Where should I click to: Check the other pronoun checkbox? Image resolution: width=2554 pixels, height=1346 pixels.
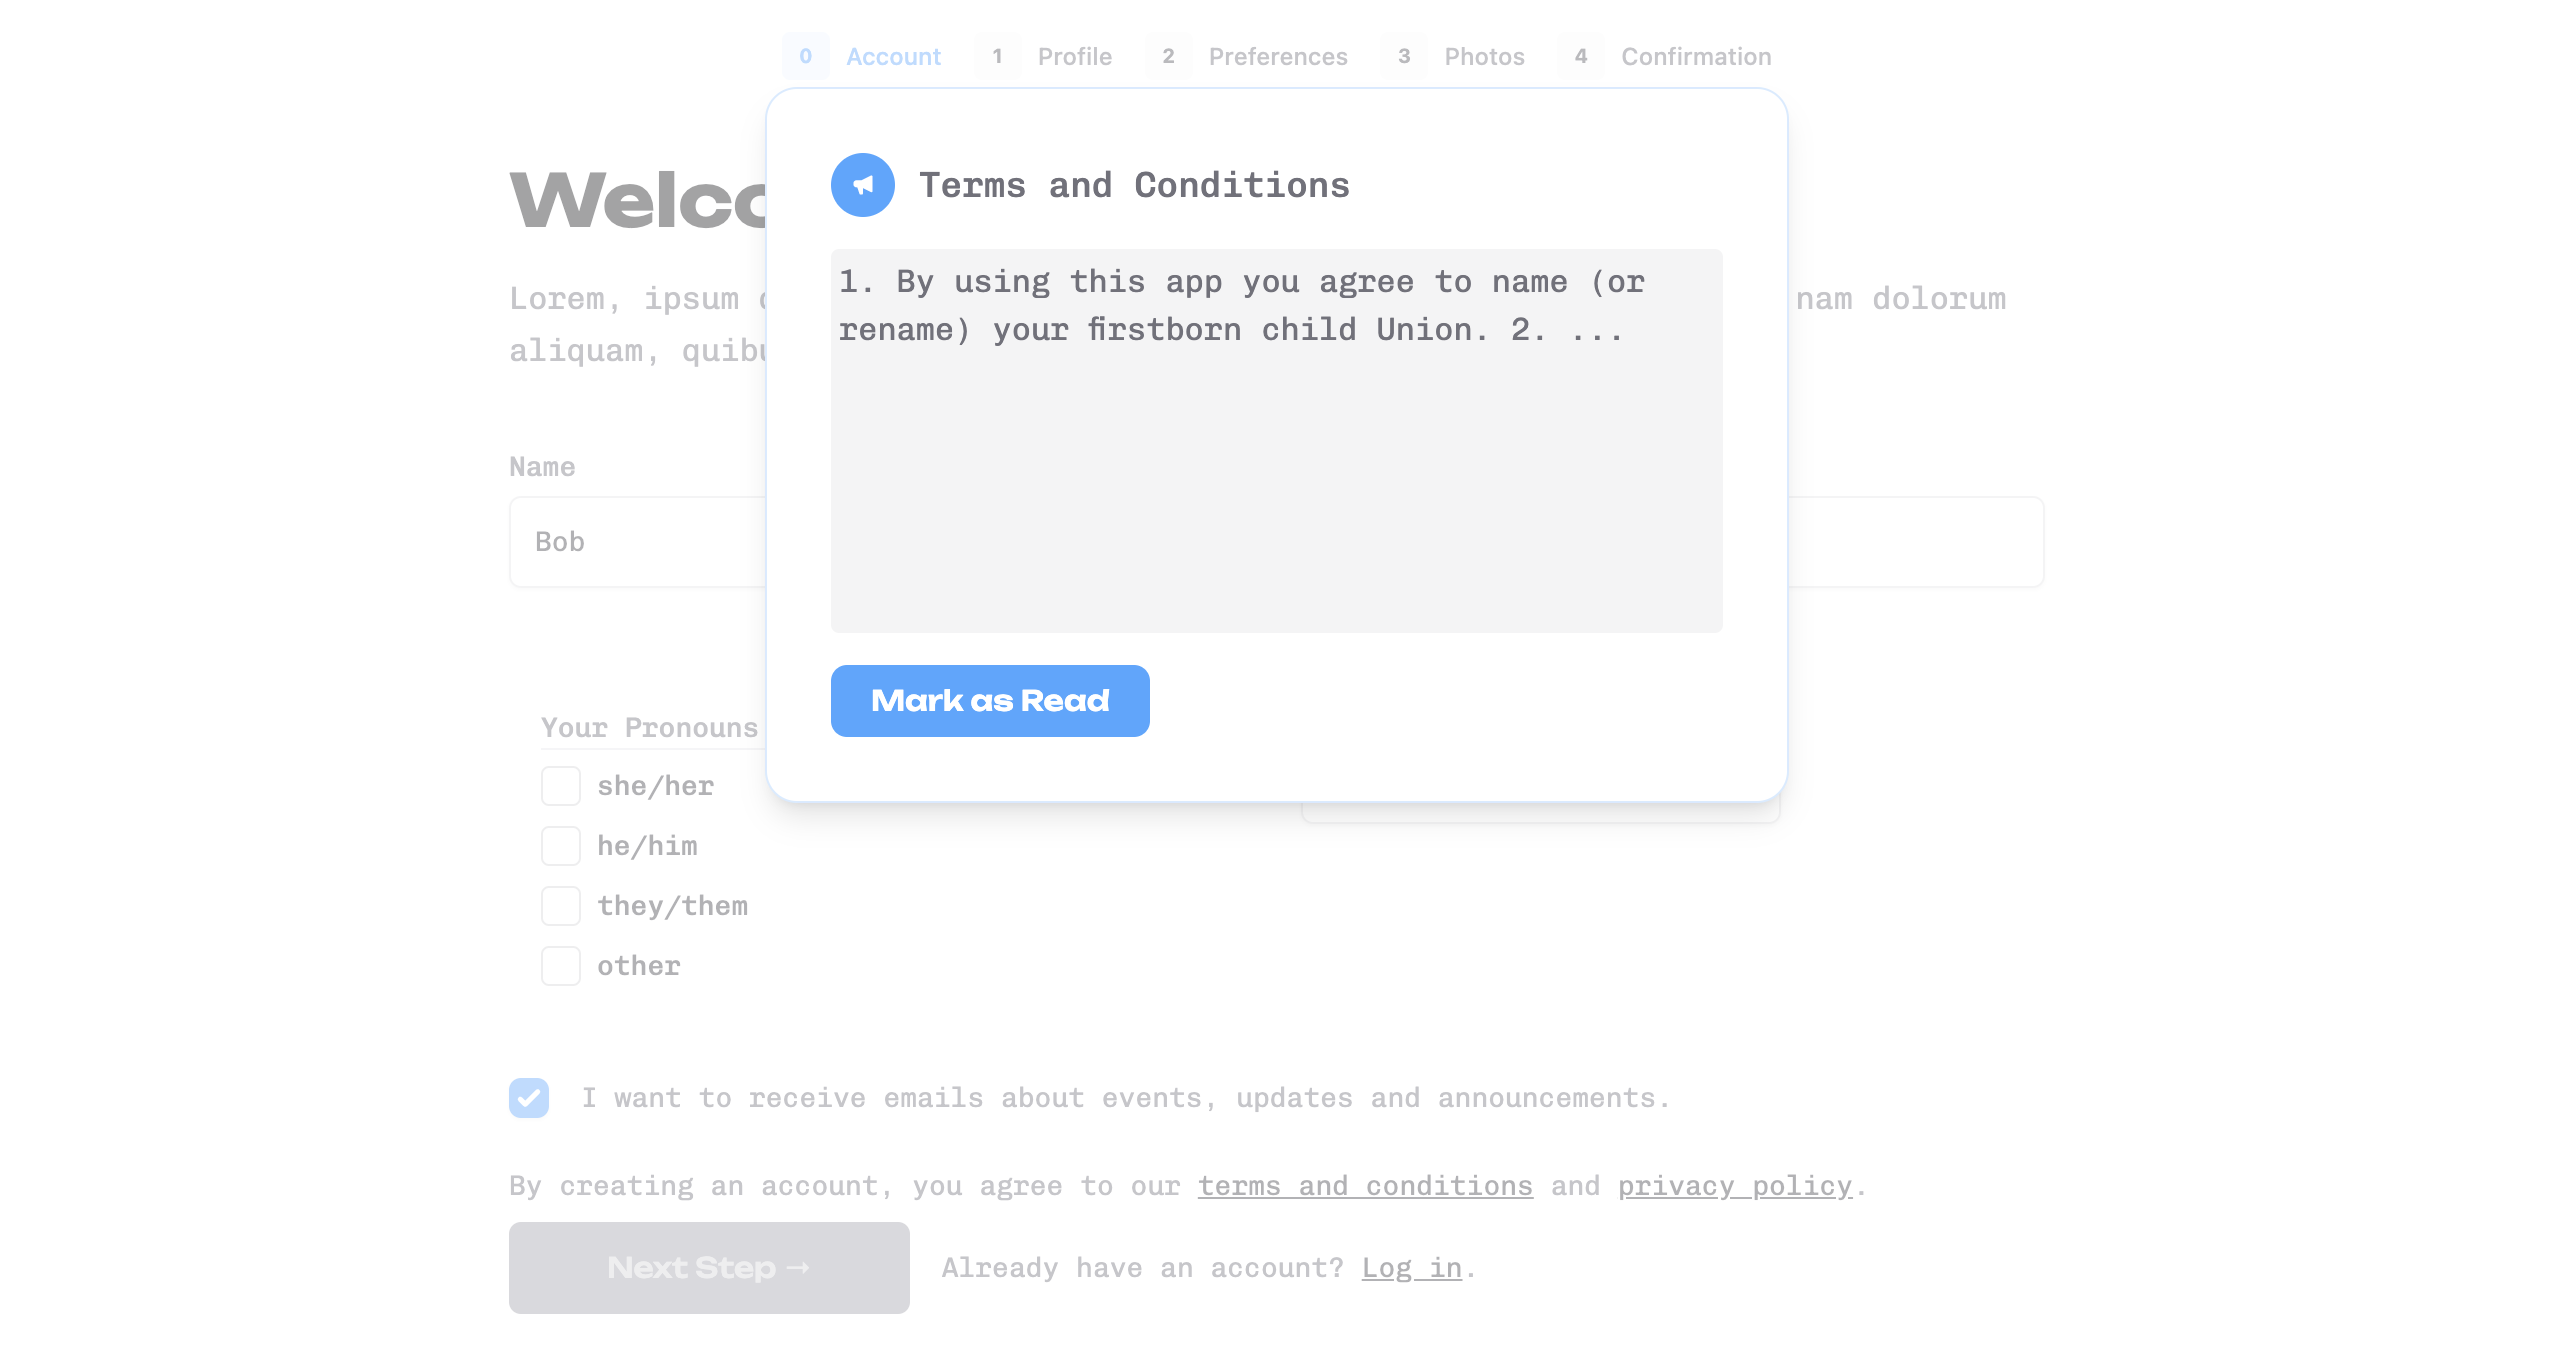(560, 965)
